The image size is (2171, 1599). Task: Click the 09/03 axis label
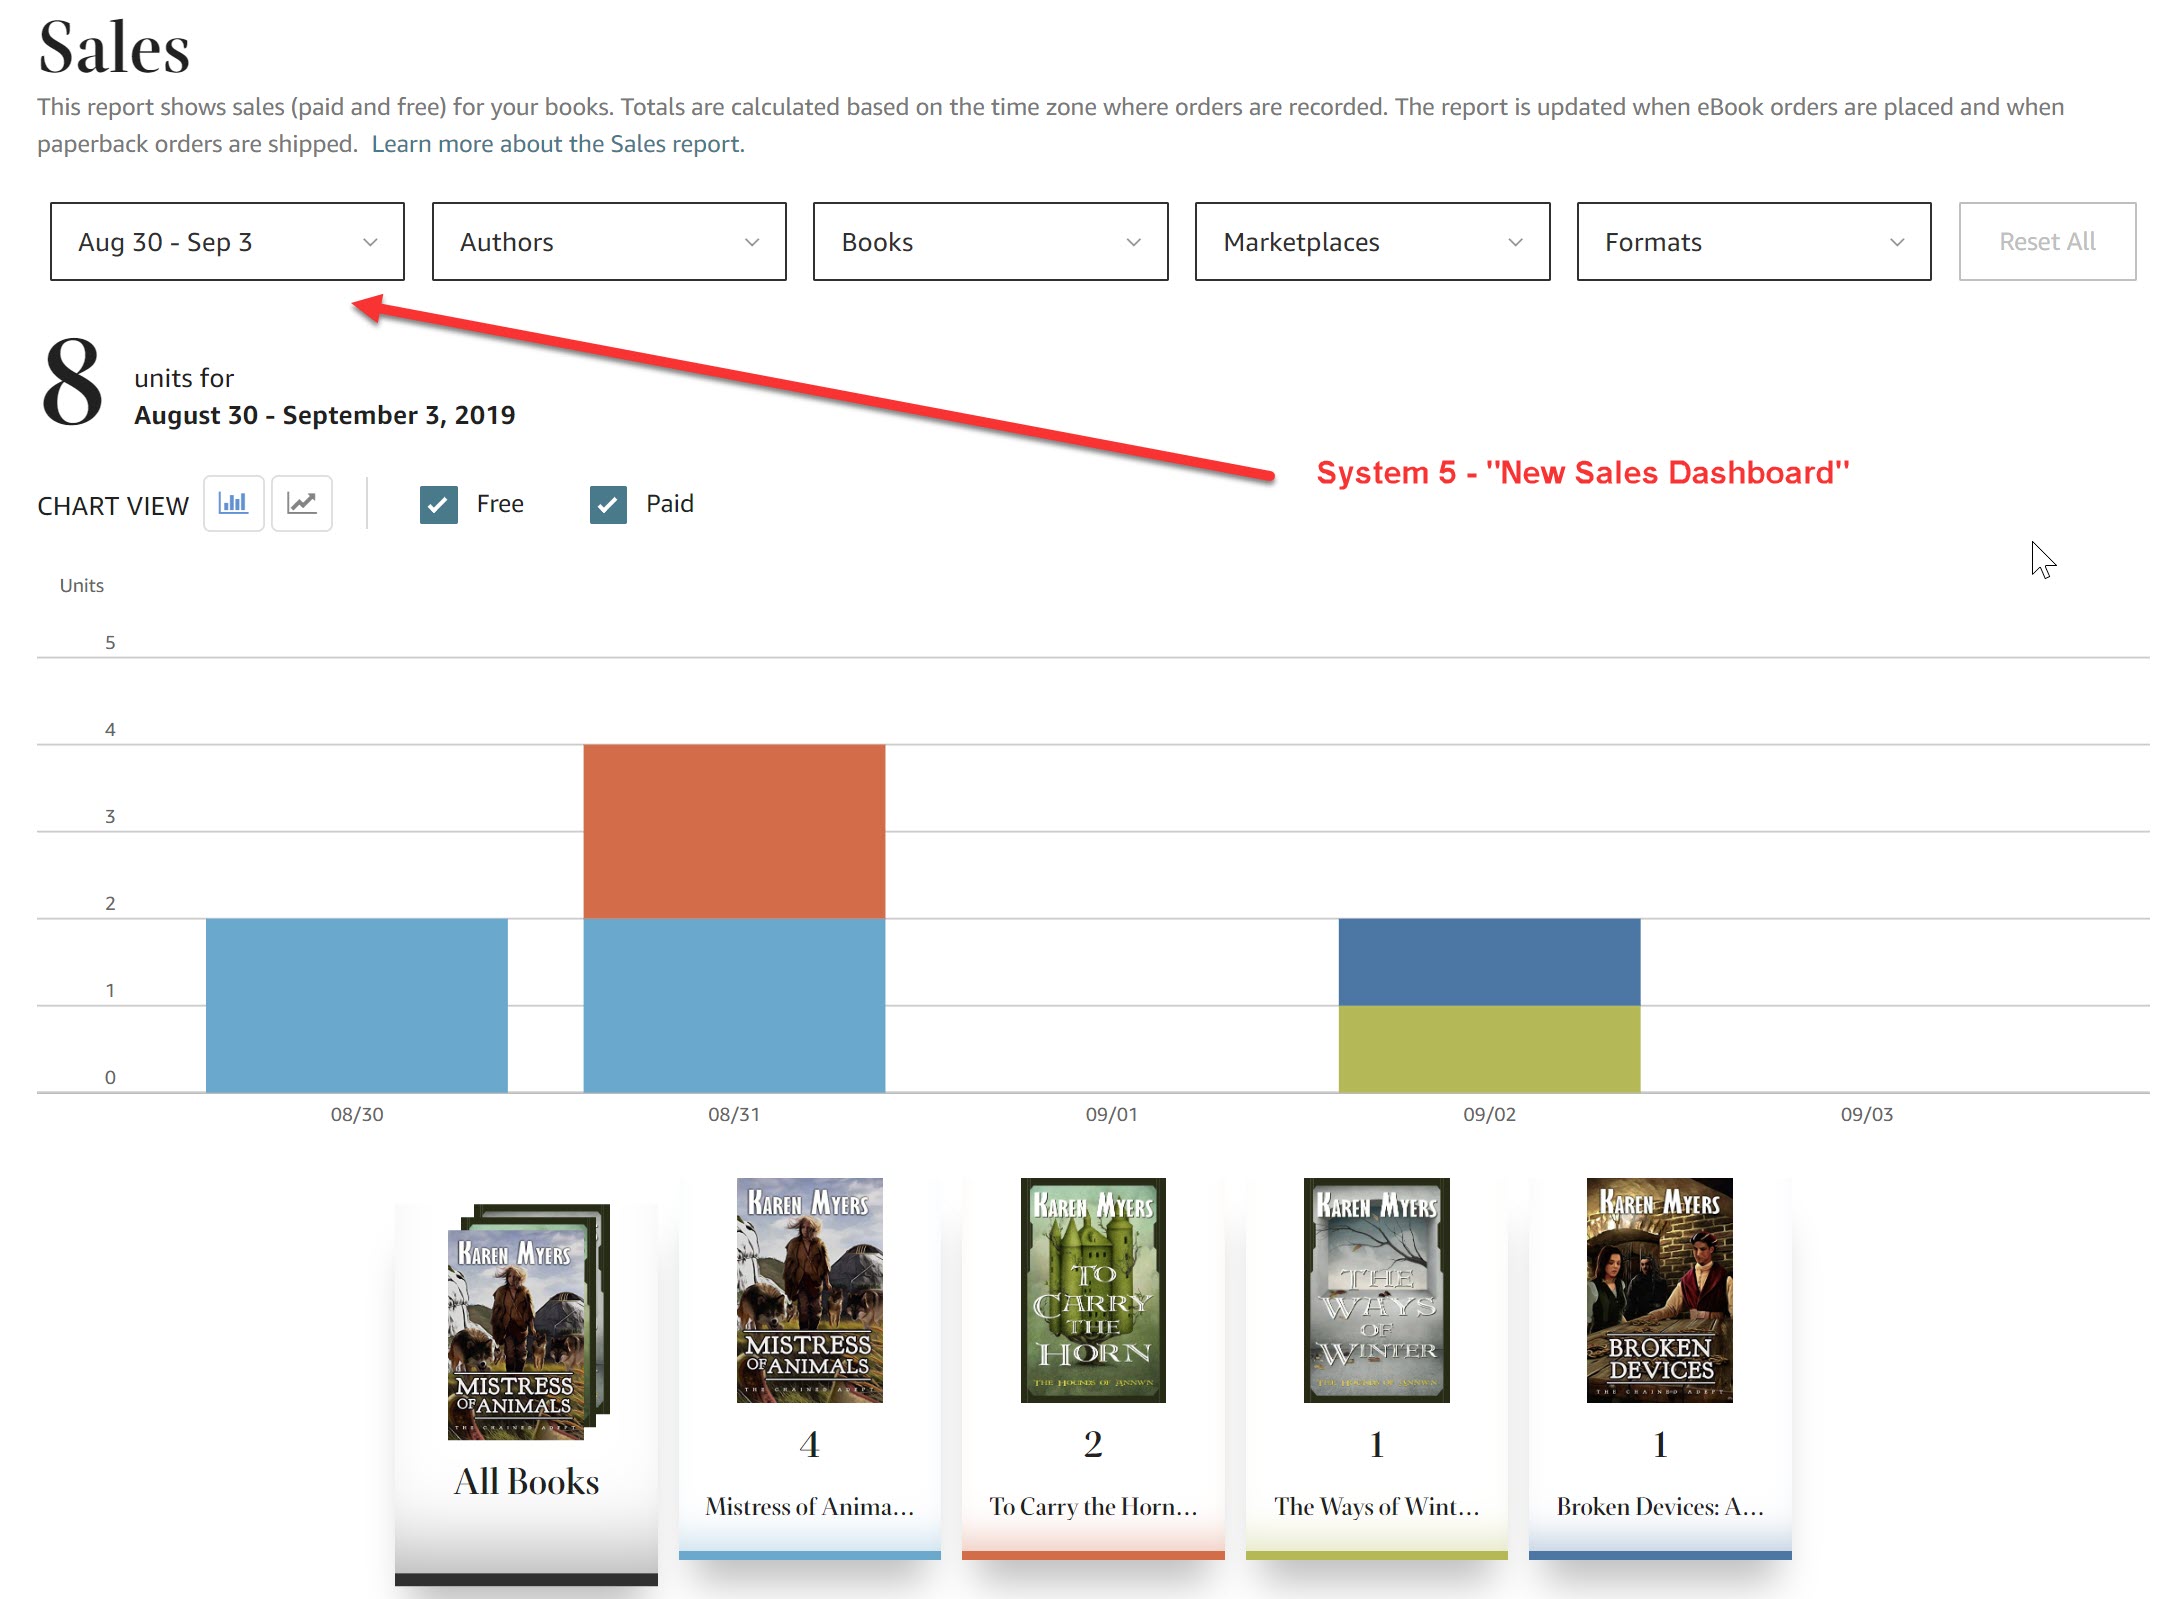click(x=1864, y=1114)
